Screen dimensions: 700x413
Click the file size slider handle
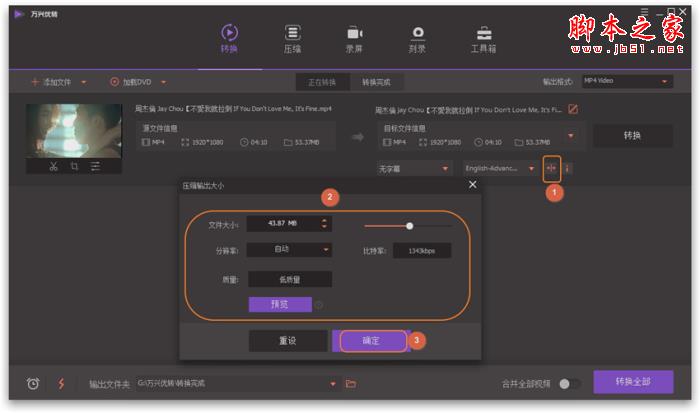point(409,226)
